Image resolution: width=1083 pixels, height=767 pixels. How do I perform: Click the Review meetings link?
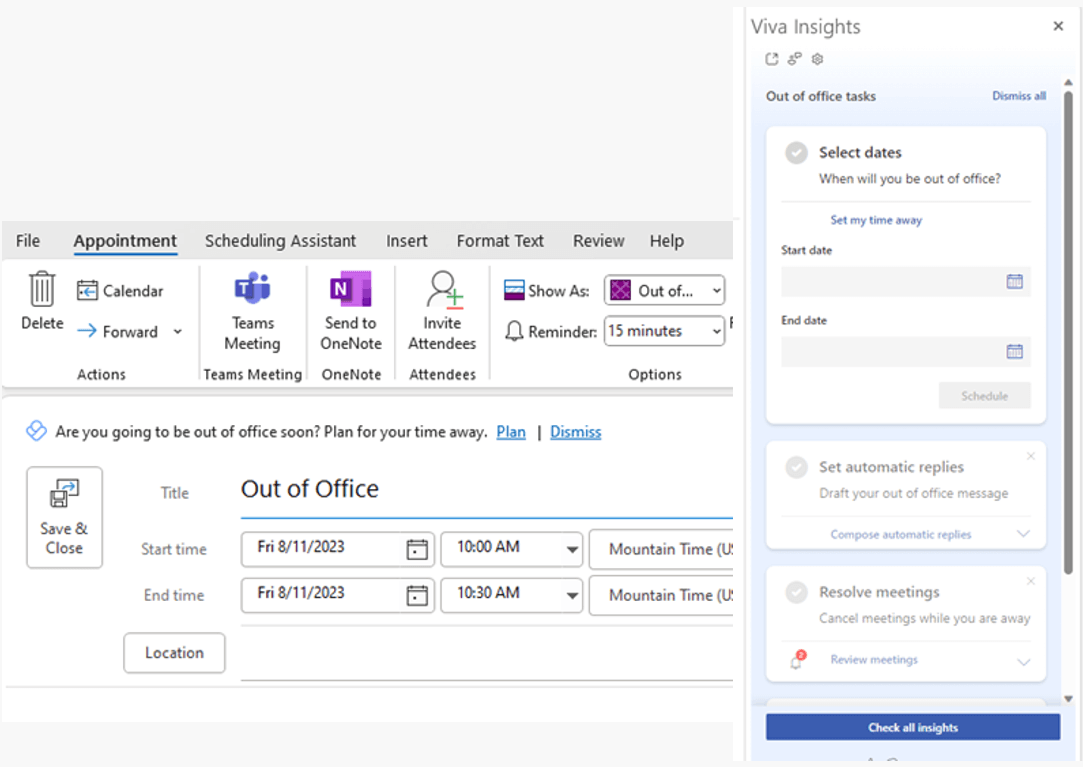pos(874,660)
